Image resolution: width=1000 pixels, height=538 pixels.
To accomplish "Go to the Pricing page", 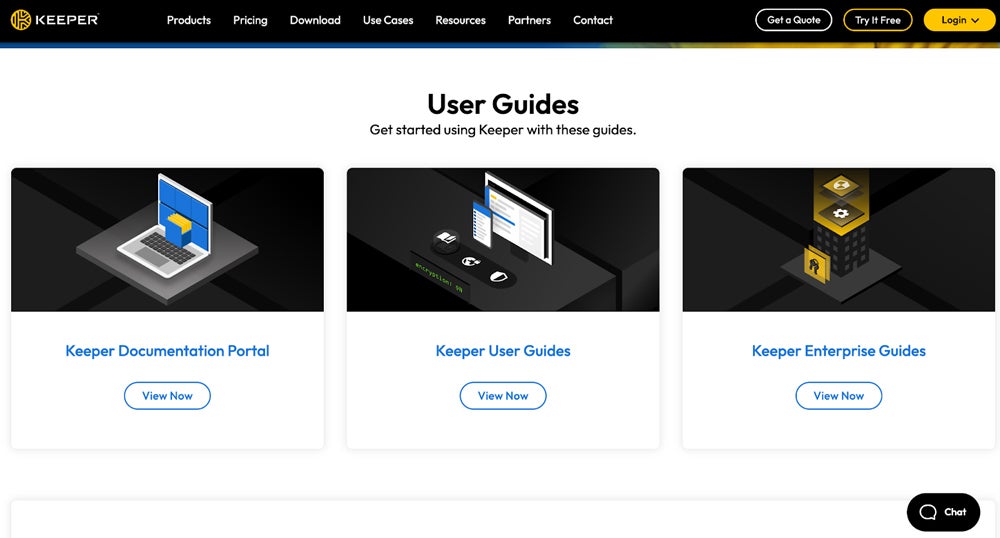I will (250, 20).
